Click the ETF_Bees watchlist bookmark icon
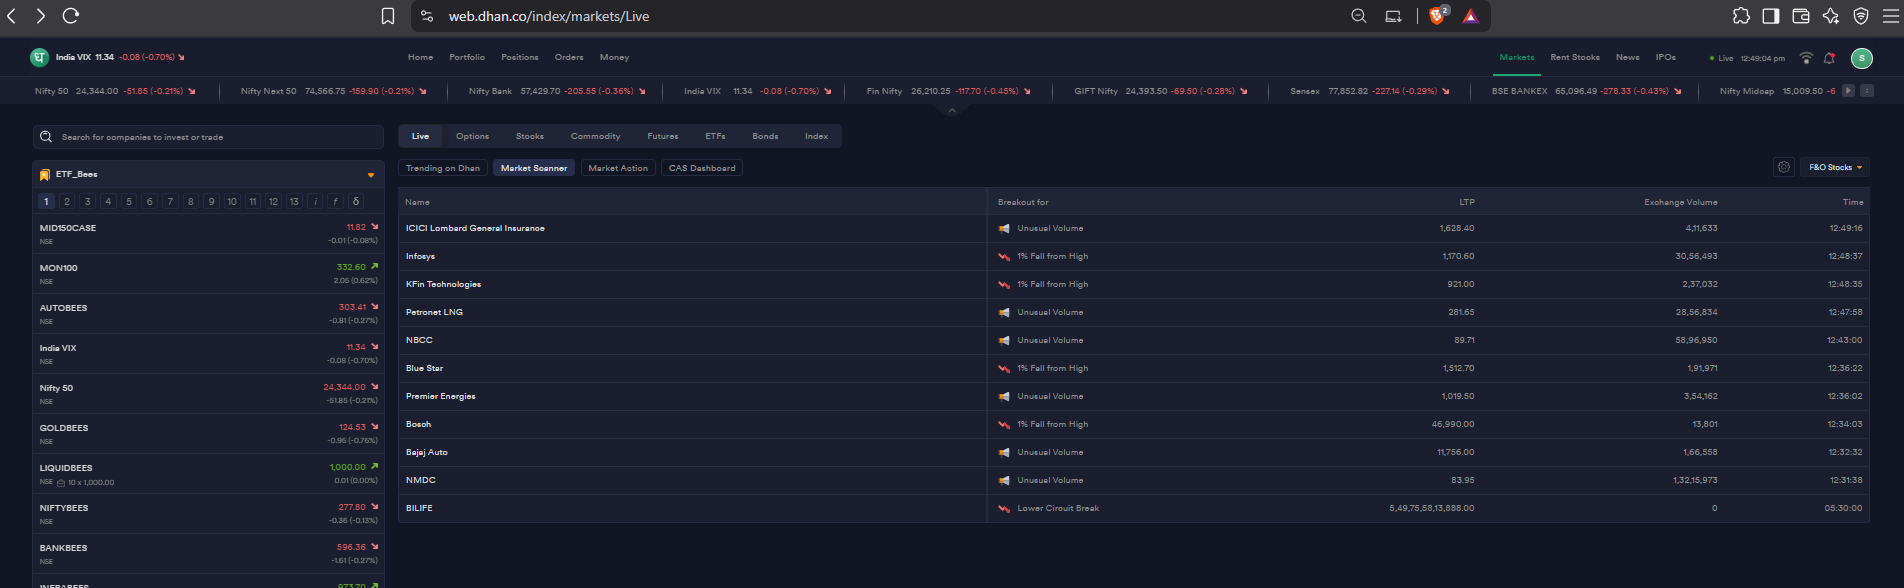Screen dimensions: 1904x588 45,175
